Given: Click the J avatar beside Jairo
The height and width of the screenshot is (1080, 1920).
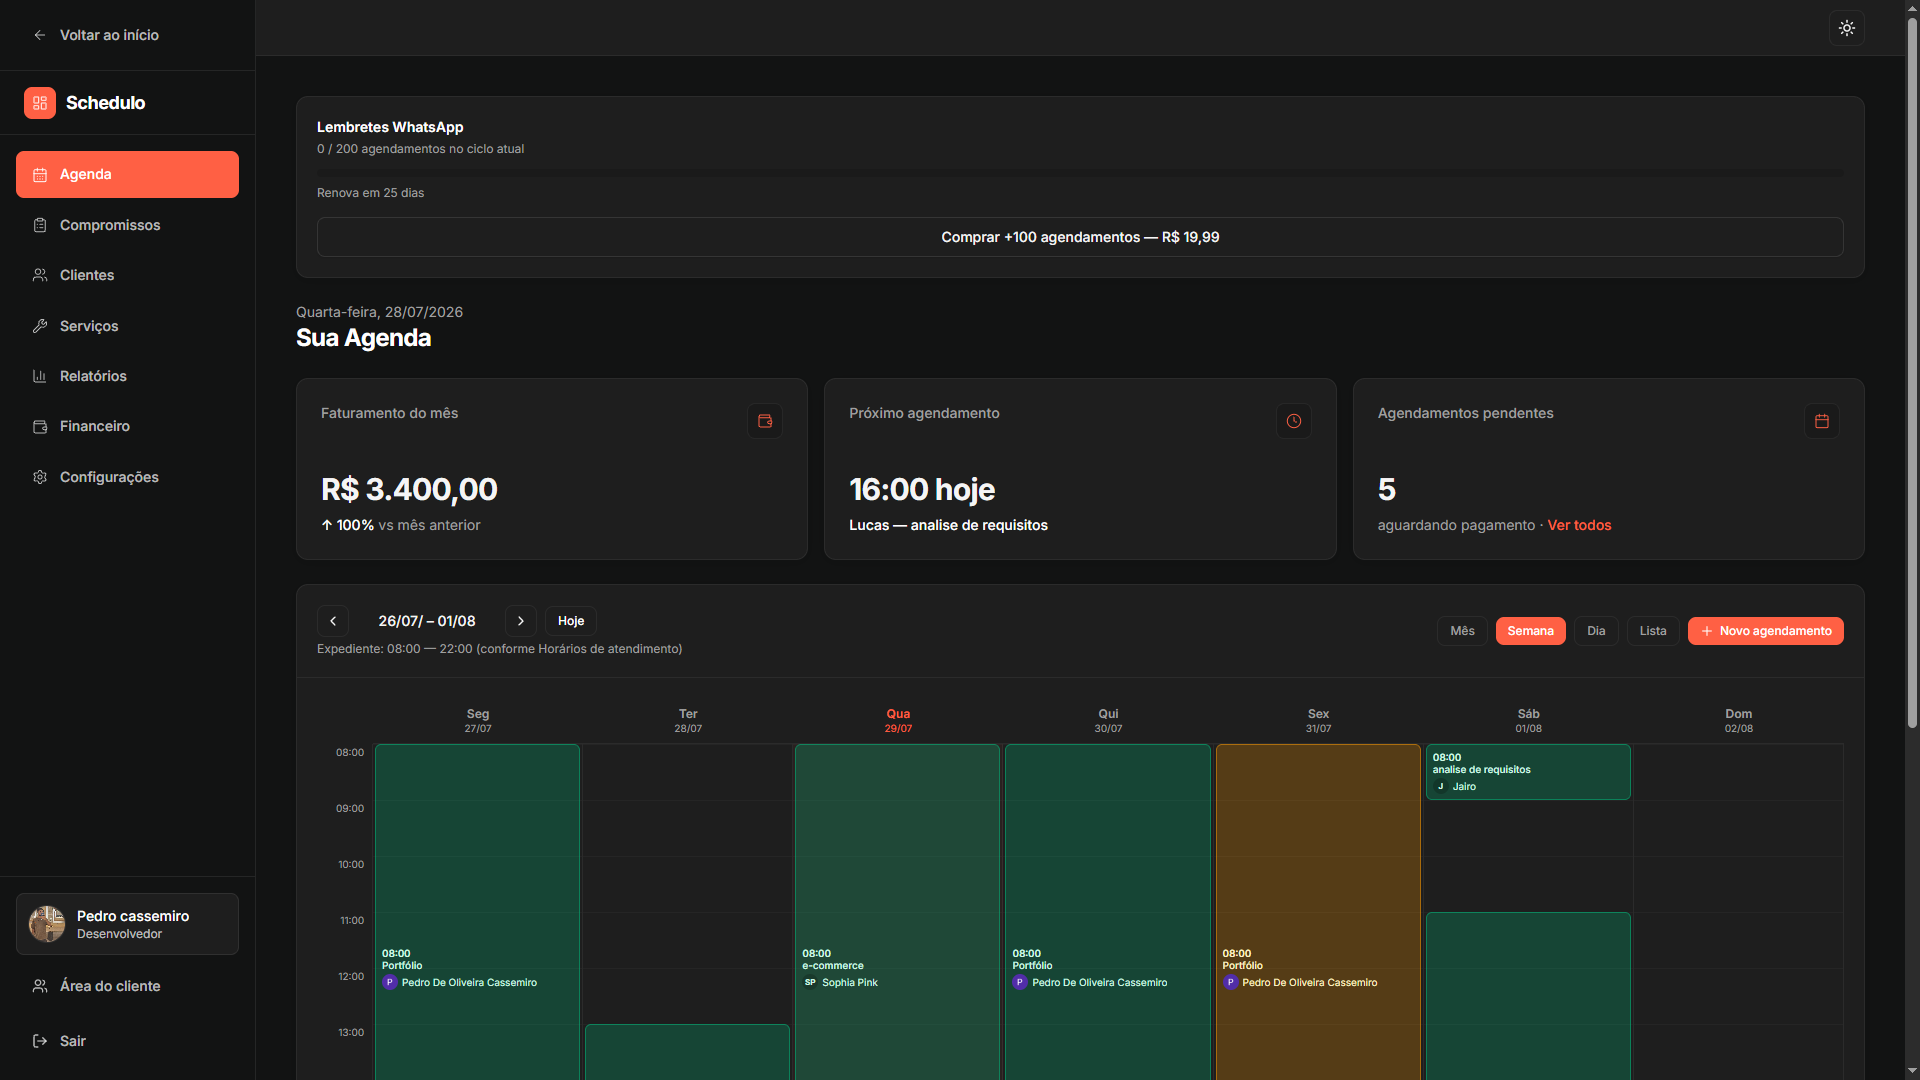Looking at the screenshot, I should pyautogui.click(x=1441, y=787).
